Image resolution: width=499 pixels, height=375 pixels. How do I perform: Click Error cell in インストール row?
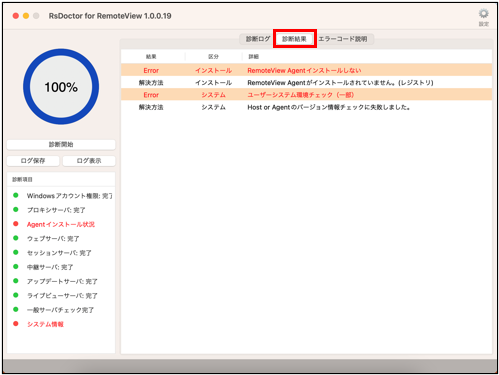tap(151, 71)
